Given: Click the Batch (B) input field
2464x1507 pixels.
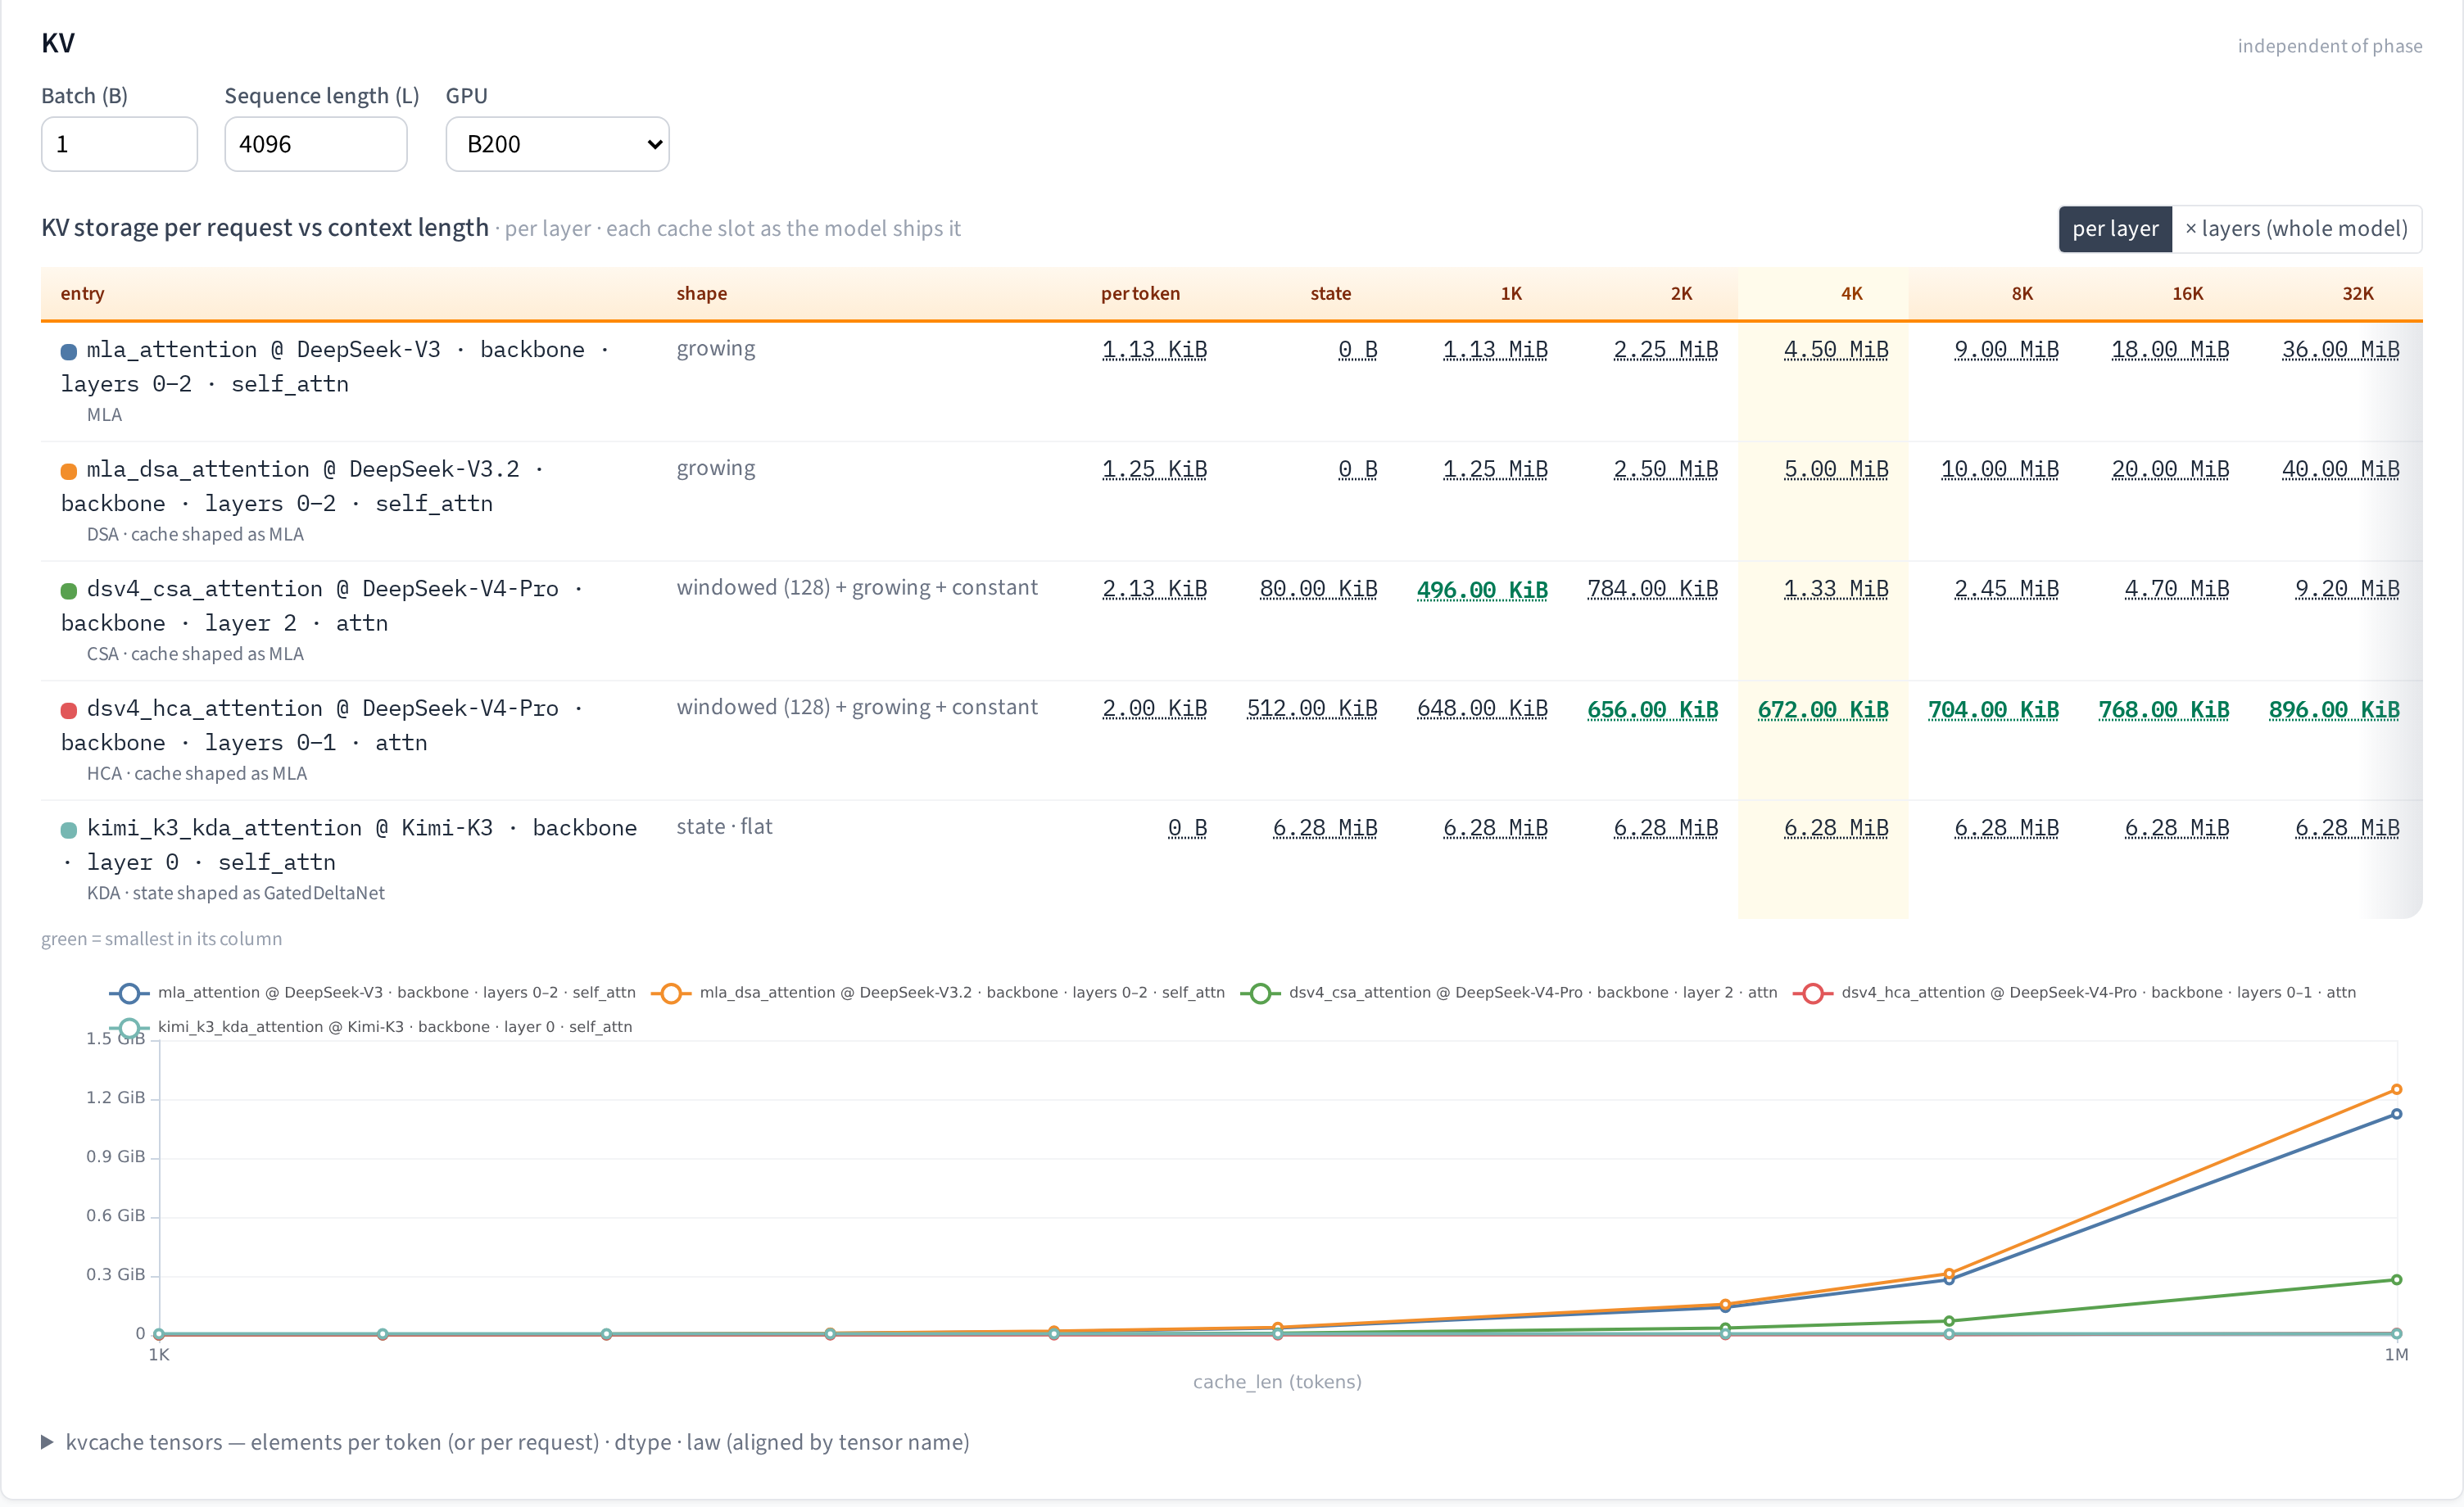Looking at the screenshot, I should coord(119,144).
